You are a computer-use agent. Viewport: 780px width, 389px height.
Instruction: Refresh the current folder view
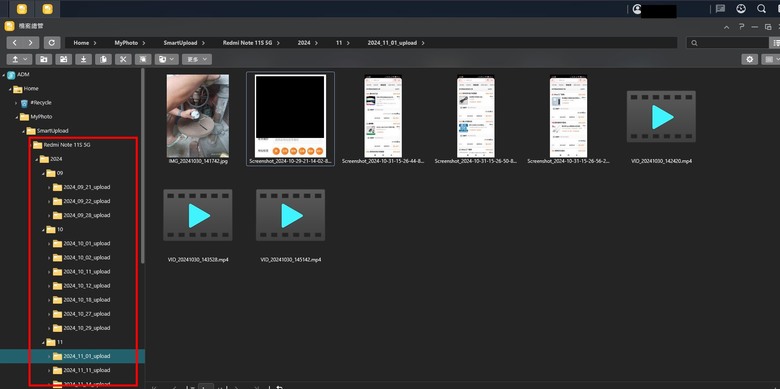[x=52, y=43]
